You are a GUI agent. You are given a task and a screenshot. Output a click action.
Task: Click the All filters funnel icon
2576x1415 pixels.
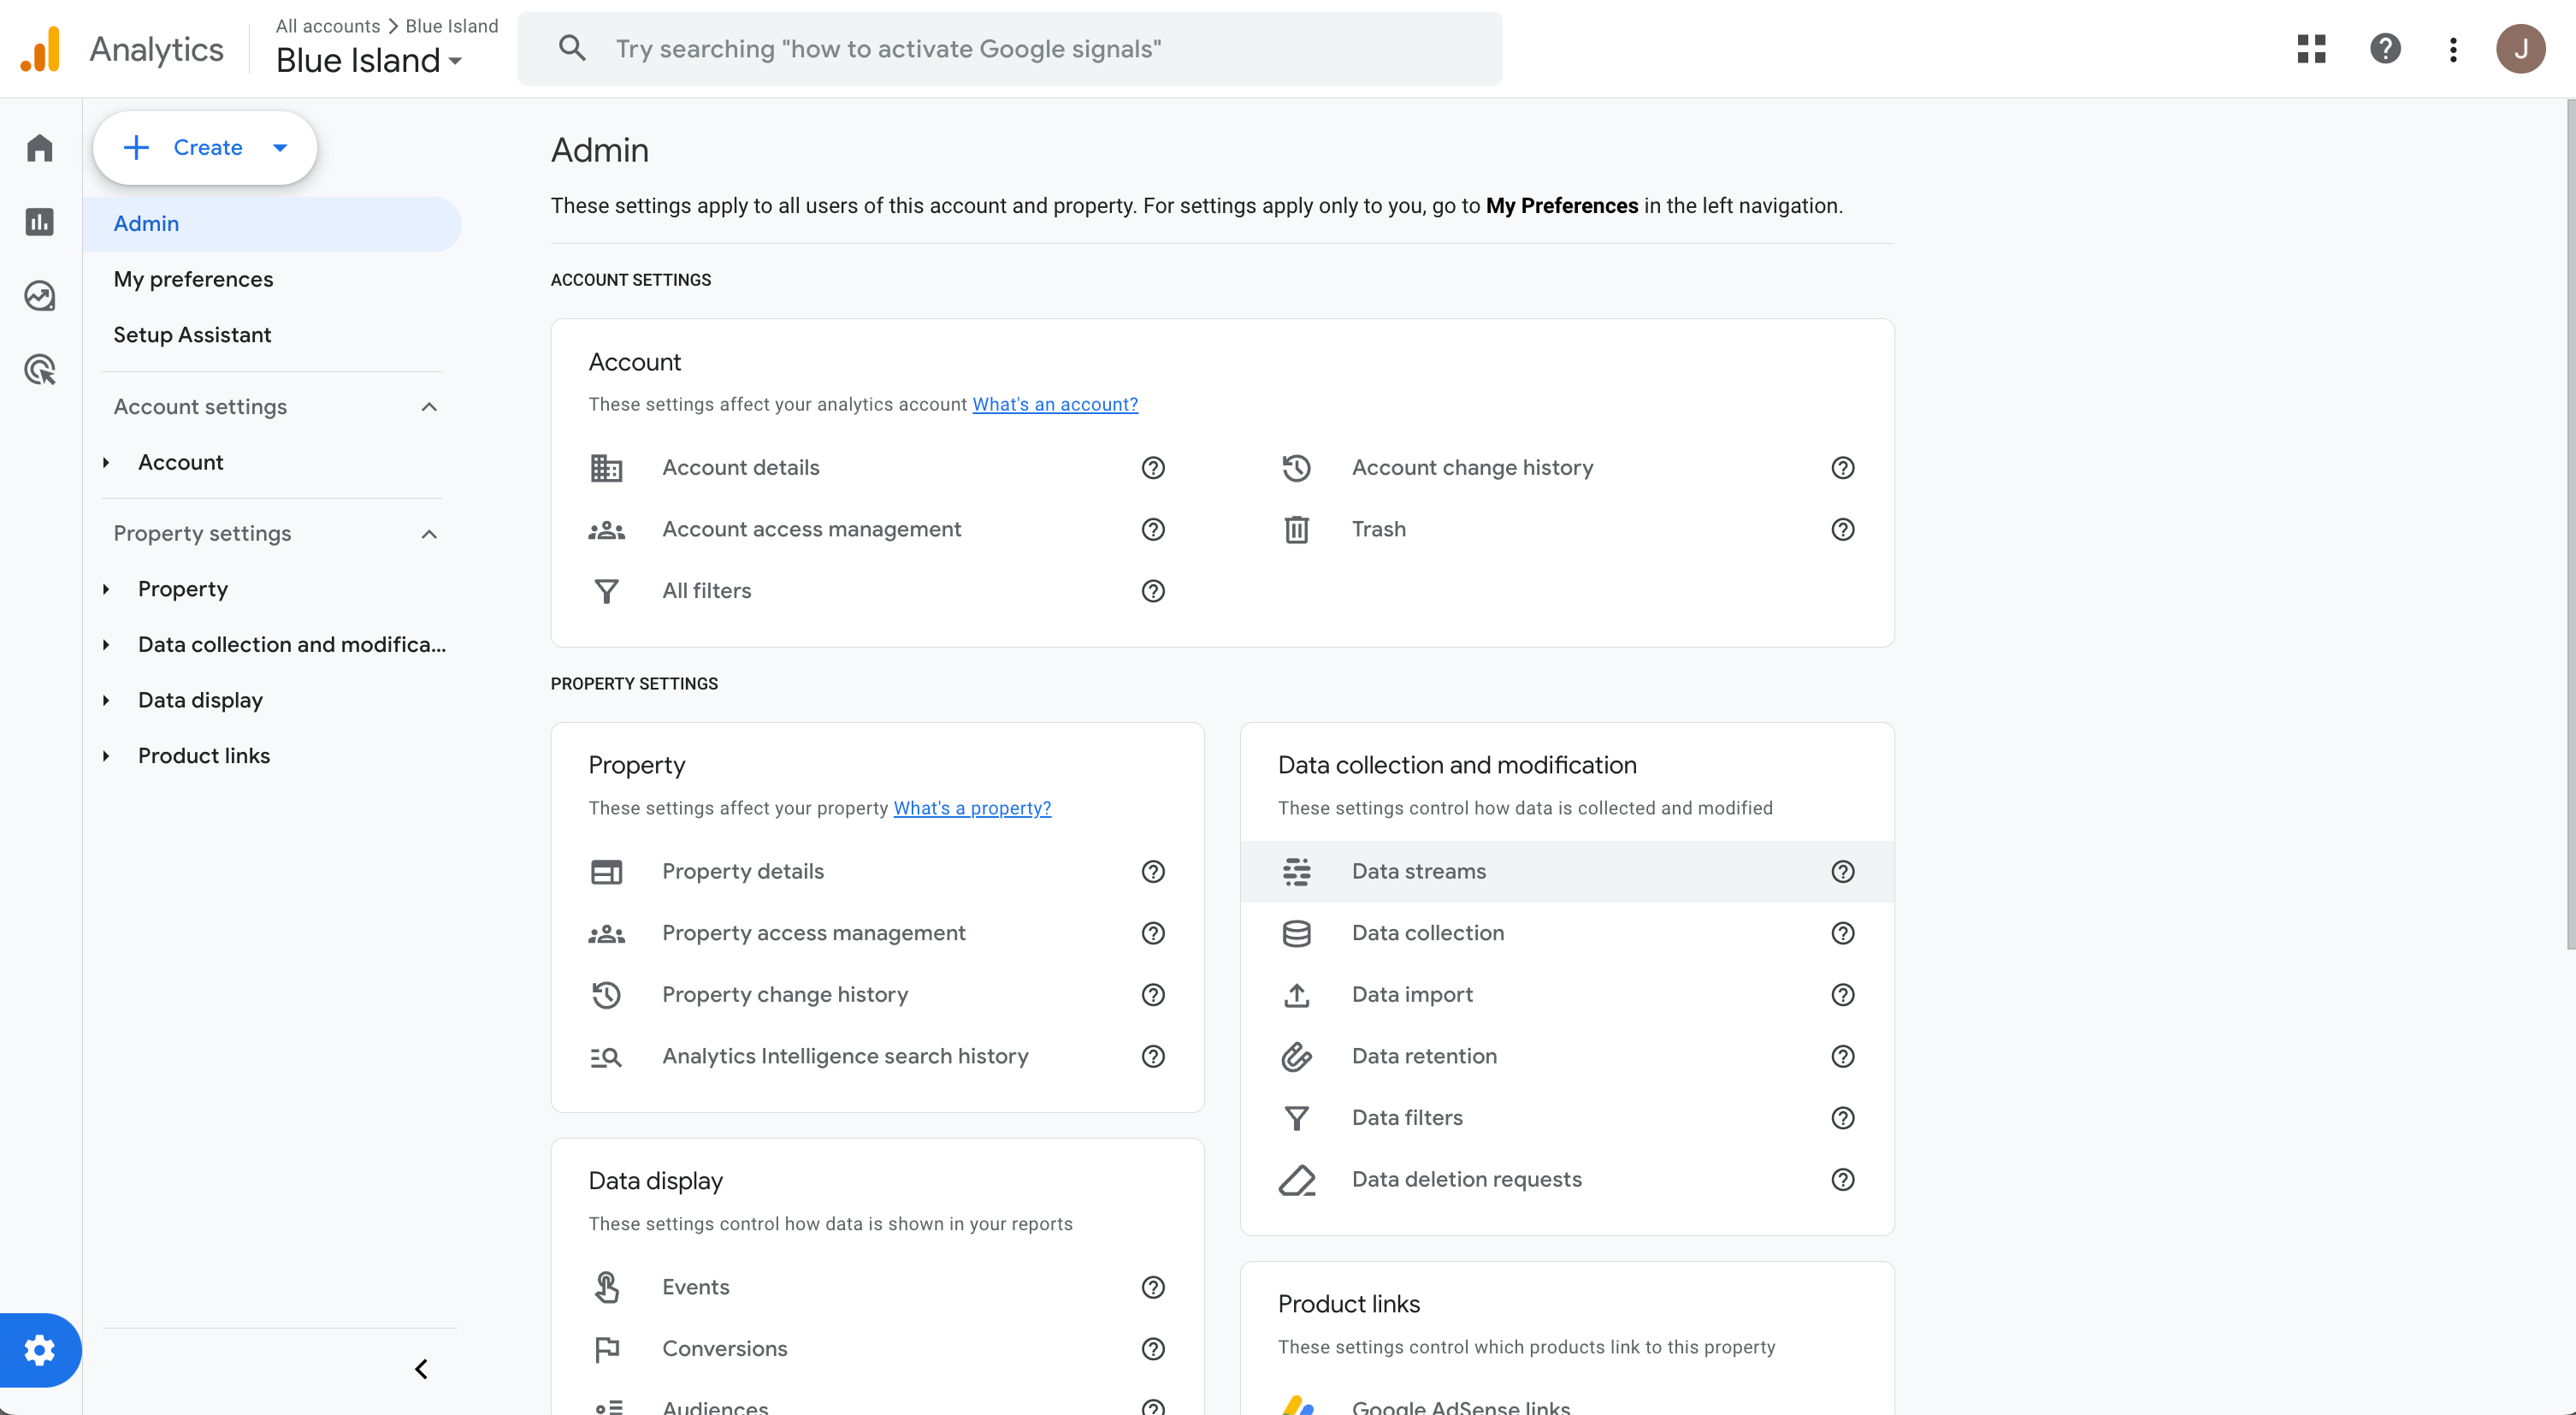click(x=606, y=591)
